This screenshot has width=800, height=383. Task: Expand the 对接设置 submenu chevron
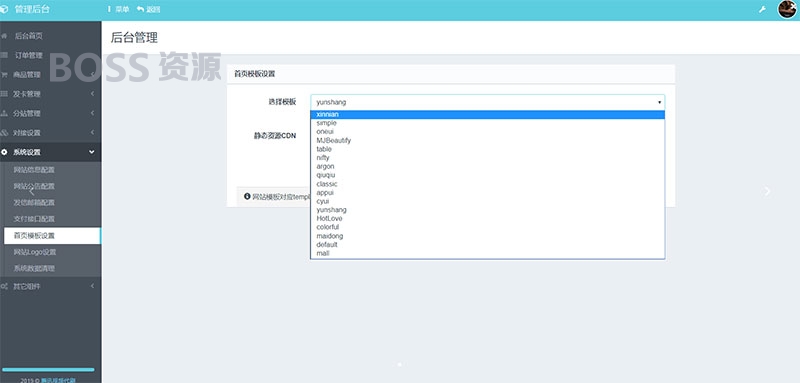pyautogui.click(x=92, y=133)
